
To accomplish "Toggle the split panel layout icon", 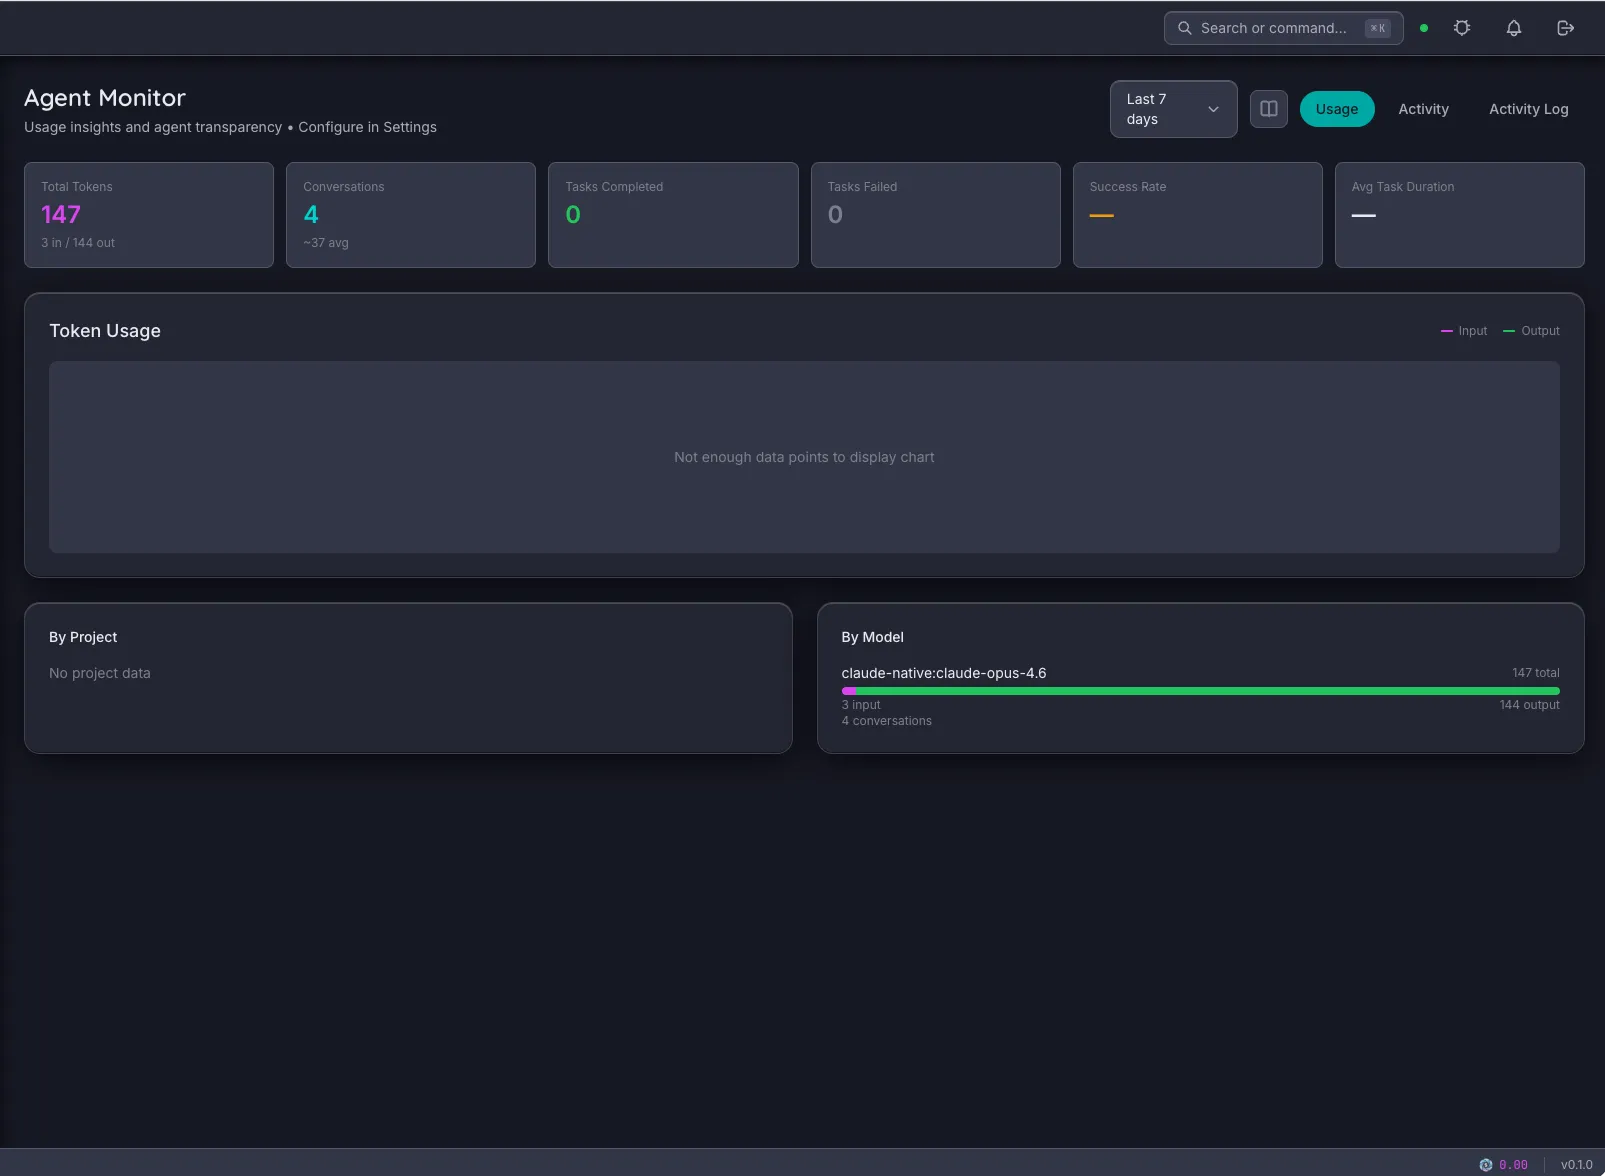I will pyautogui.click(x=1269, y=109).
